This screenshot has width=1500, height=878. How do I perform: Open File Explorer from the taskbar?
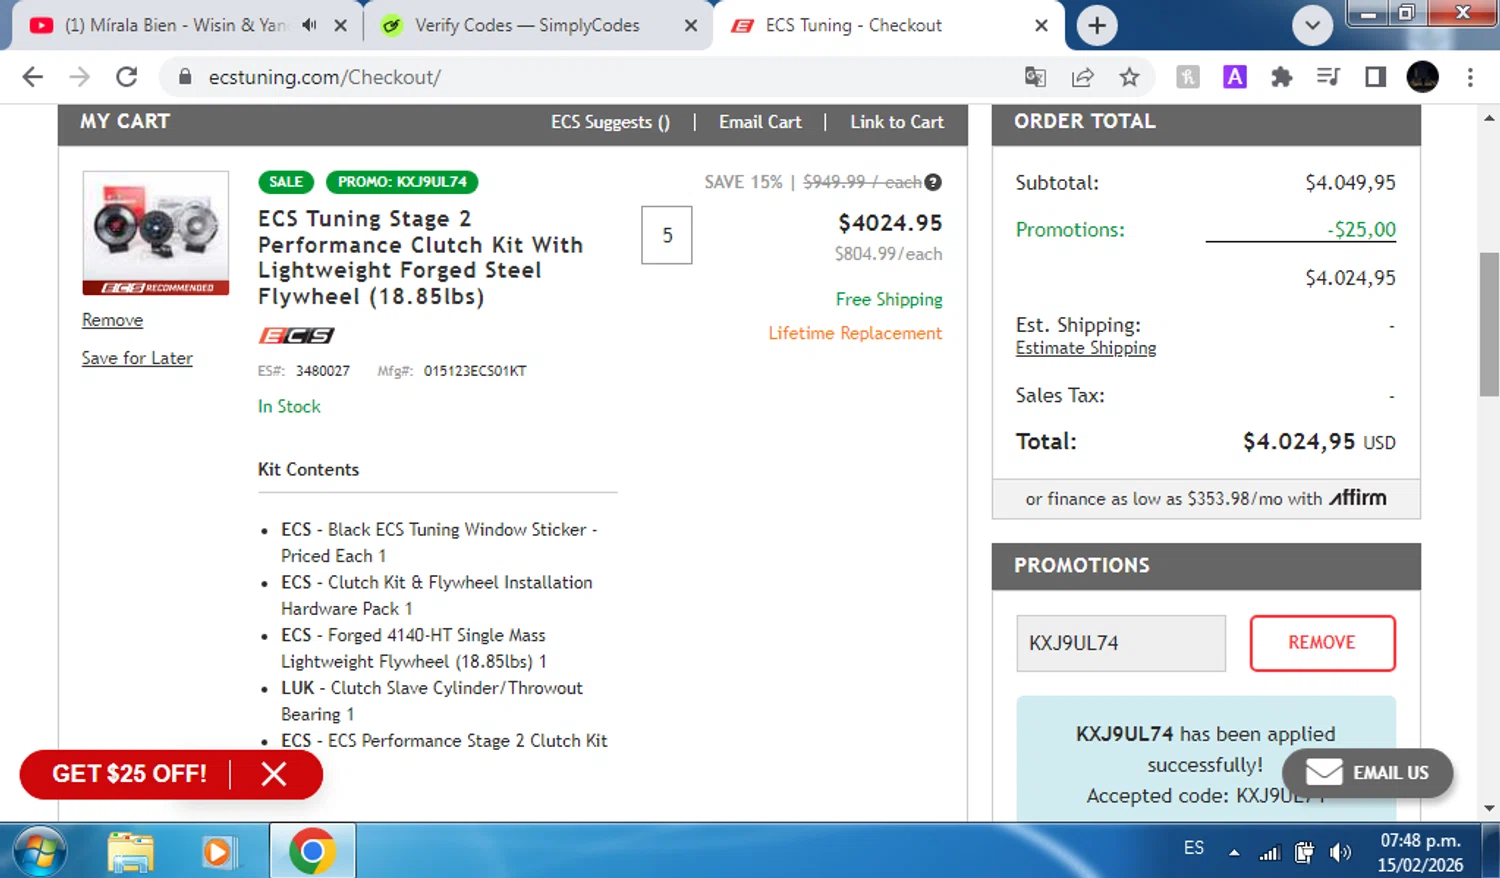(130, 851)
